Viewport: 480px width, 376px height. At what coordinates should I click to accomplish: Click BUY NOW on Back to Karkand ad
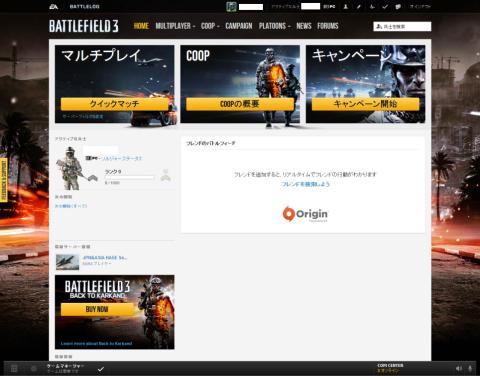tap(97, 309)
